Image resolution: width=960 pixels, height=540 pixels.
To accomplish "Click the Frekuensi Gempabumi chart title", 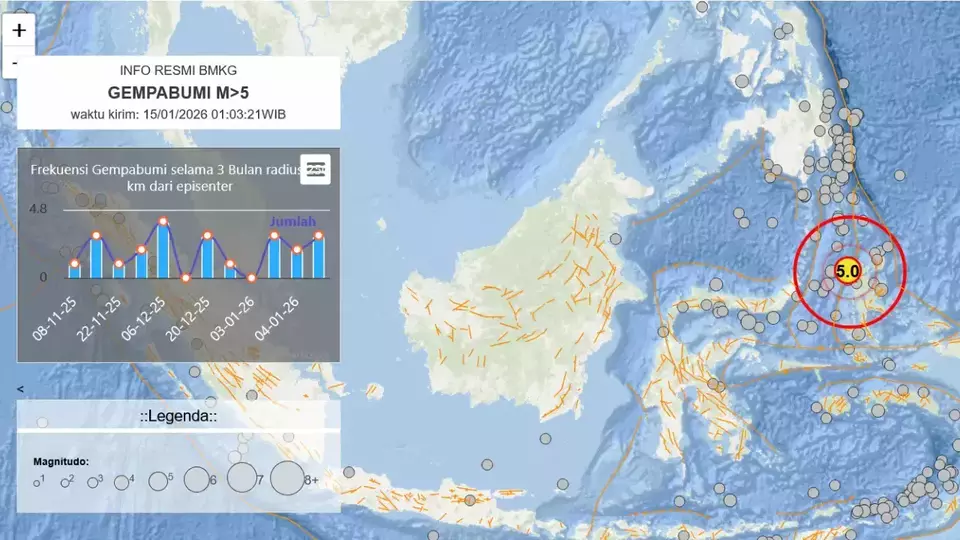I will point(168,178).
